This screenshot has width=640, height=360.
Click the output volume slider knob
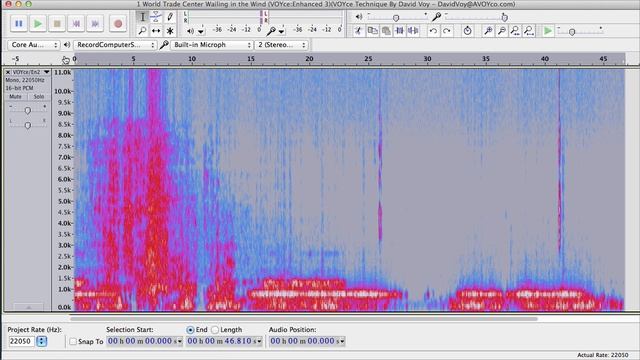[x=396, y=18]
